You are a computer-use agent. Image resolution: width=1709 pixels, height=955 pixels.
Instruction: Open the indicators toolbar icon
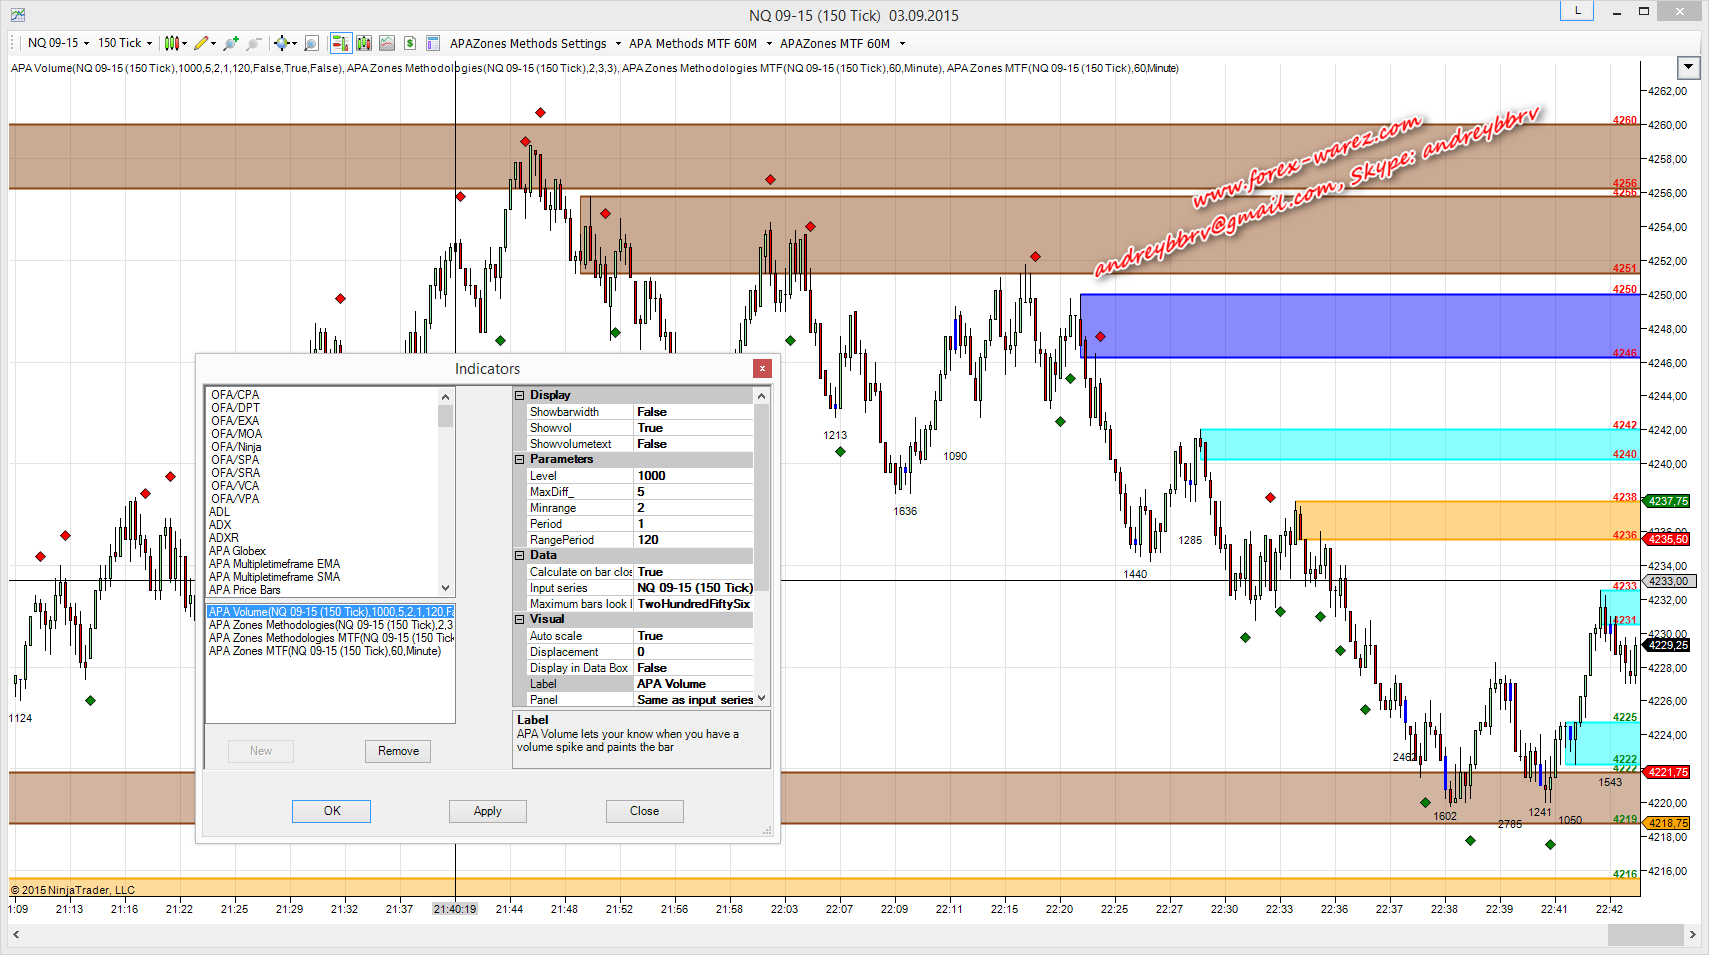point(364,43)
